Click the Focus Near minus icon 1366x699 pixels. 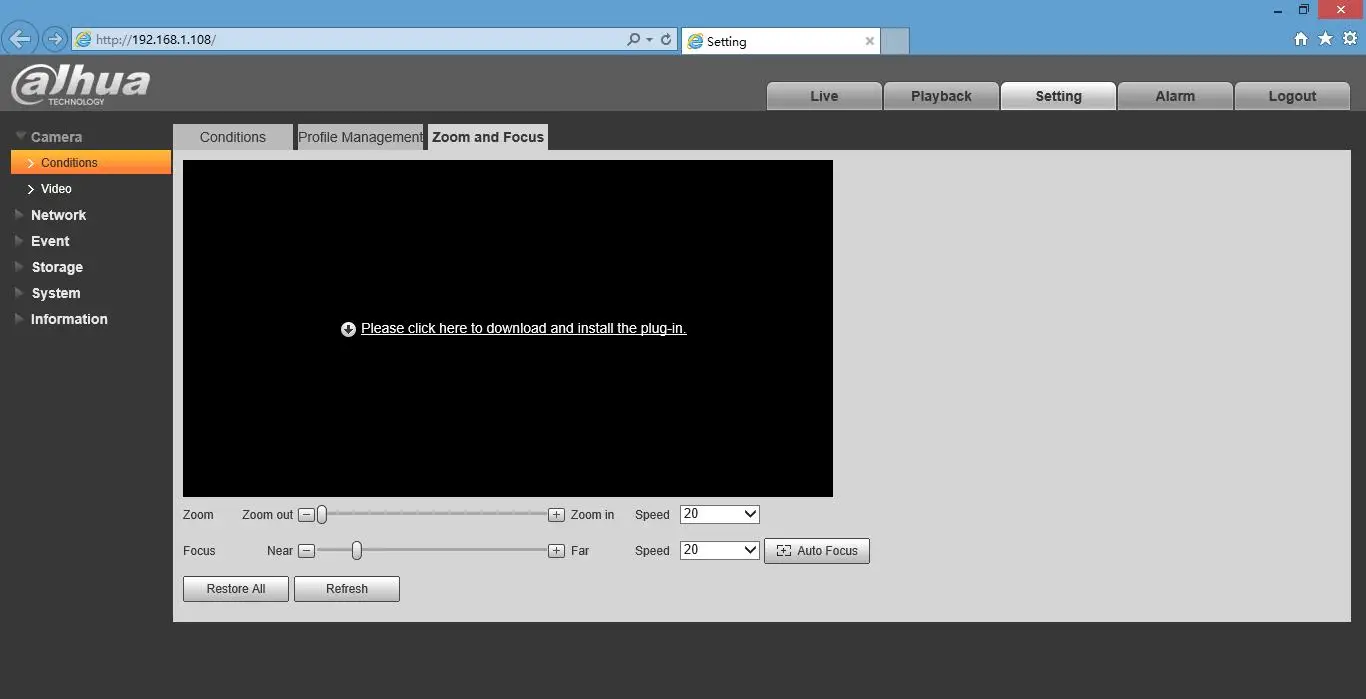pos(307,551)
